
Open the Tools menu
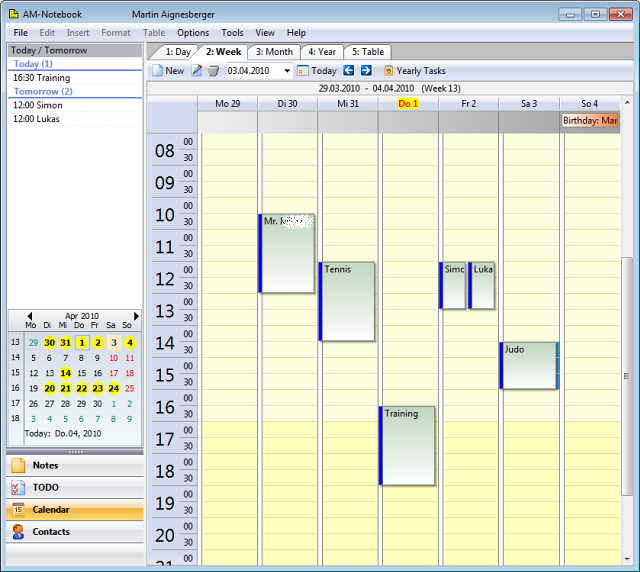click(x=232, y=33)
